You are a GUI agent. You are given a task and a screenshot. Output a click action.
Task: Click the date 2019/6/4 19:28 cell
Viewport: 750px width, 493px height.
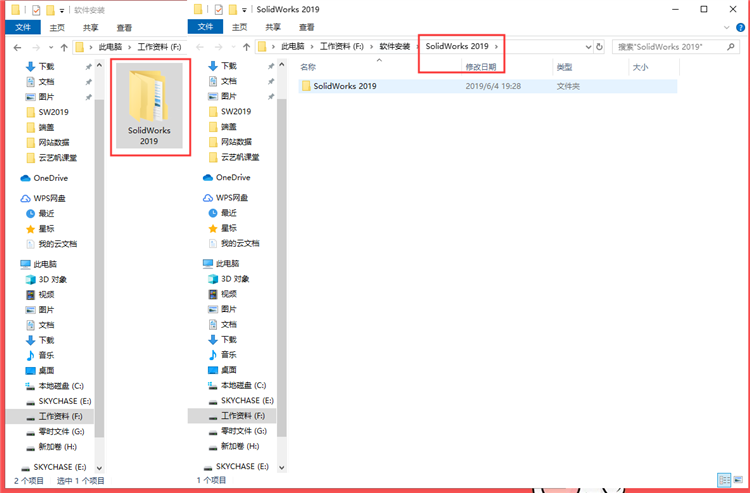[493, 86]
